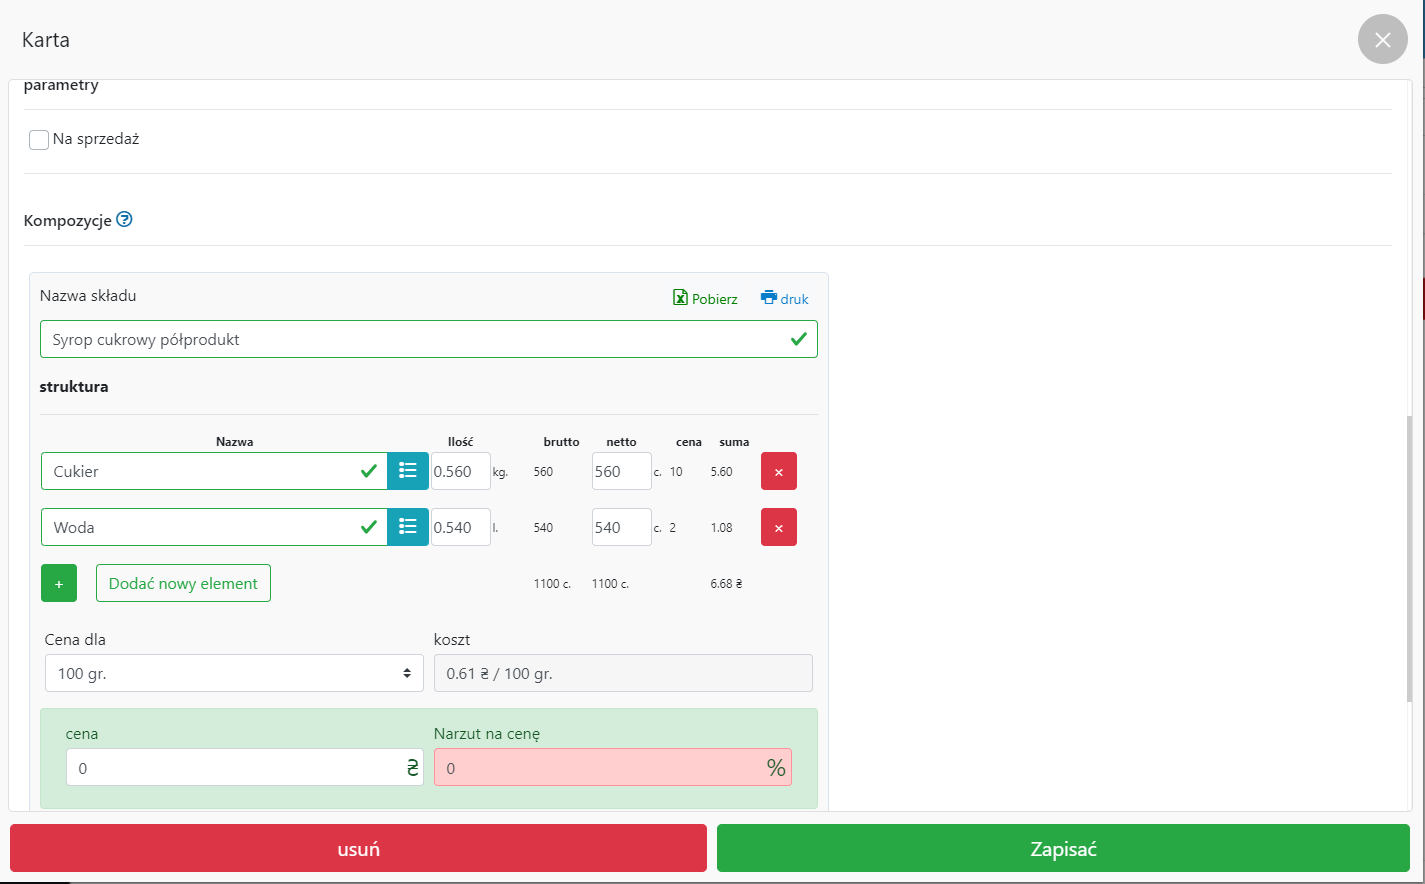Click the Excel Pobierz download icon
The width and height of the screenshot is (1425, 884).
pos(680,298)
